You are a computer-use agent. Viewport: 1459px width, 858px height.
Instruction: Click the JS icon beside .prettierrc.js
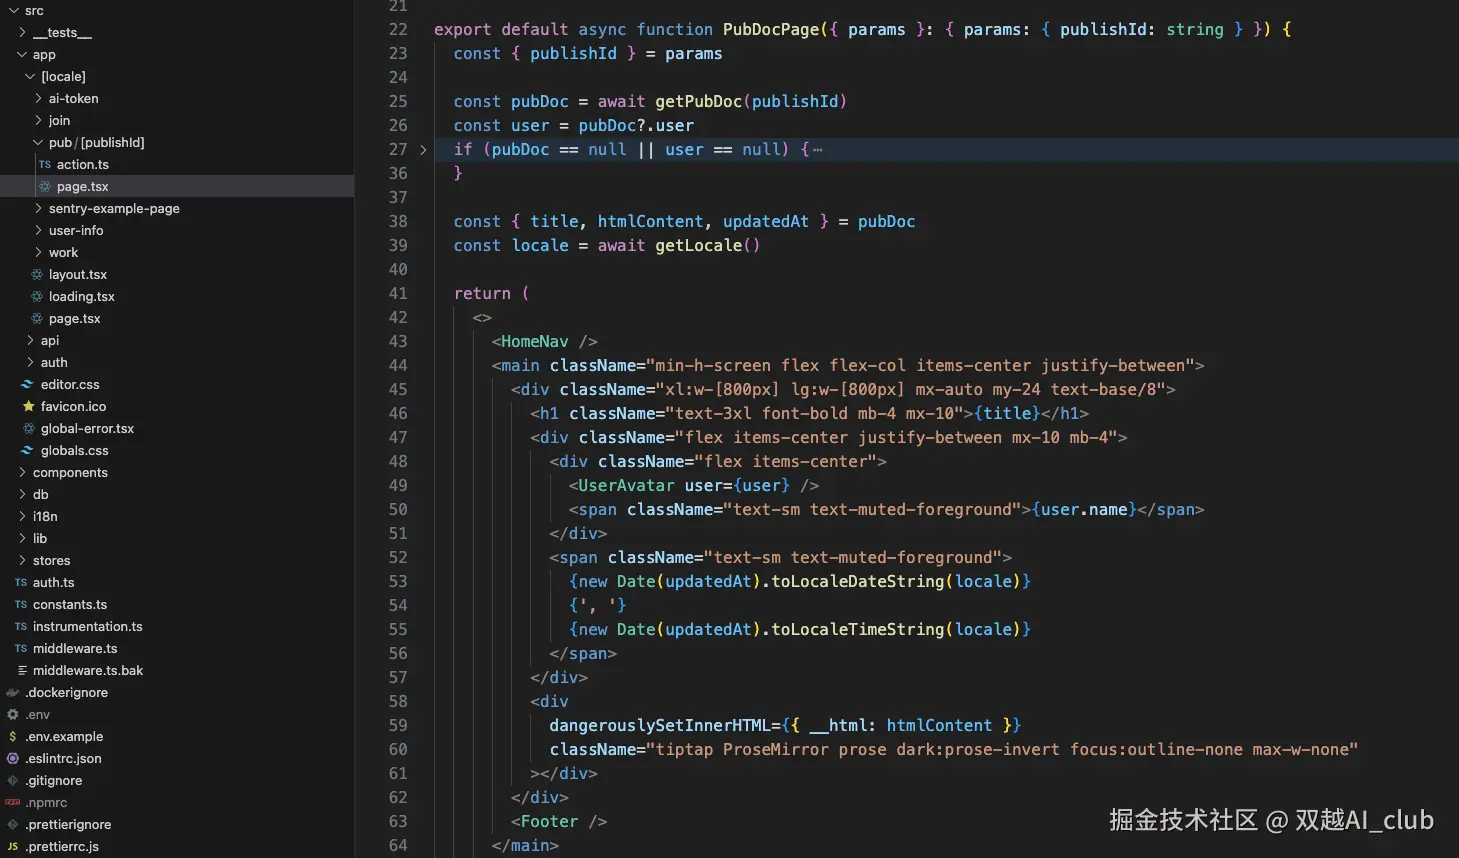[13, 847]
